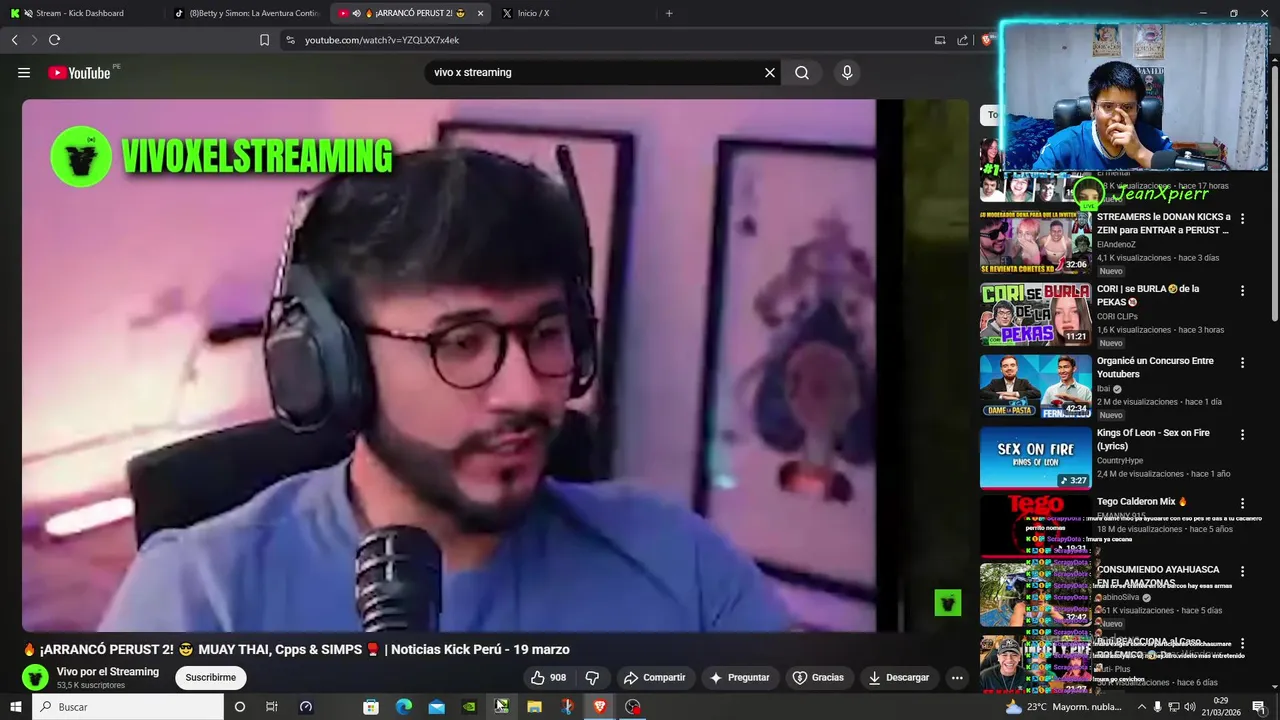Open the YouTube hamburger guide menu
1280x720 pixels.
pyautogui.click(x=24, y=72)
